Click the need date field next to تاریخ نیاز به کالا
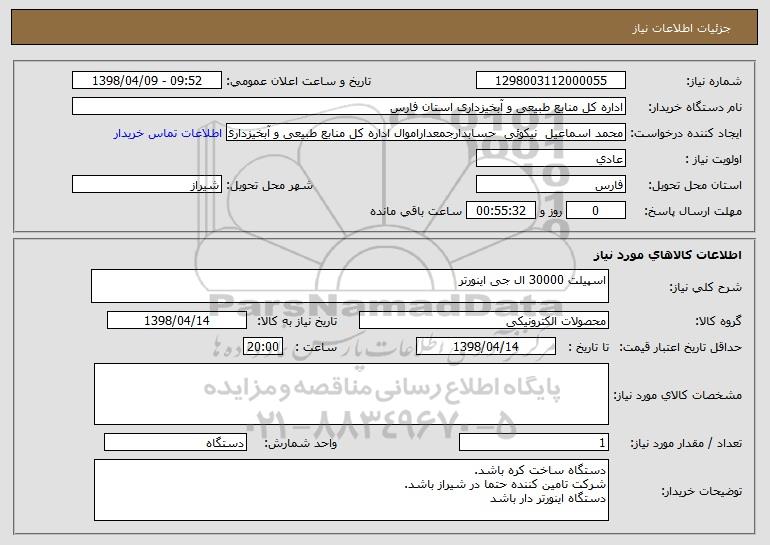Screen dimensions: 770x545 coord(177,321)
